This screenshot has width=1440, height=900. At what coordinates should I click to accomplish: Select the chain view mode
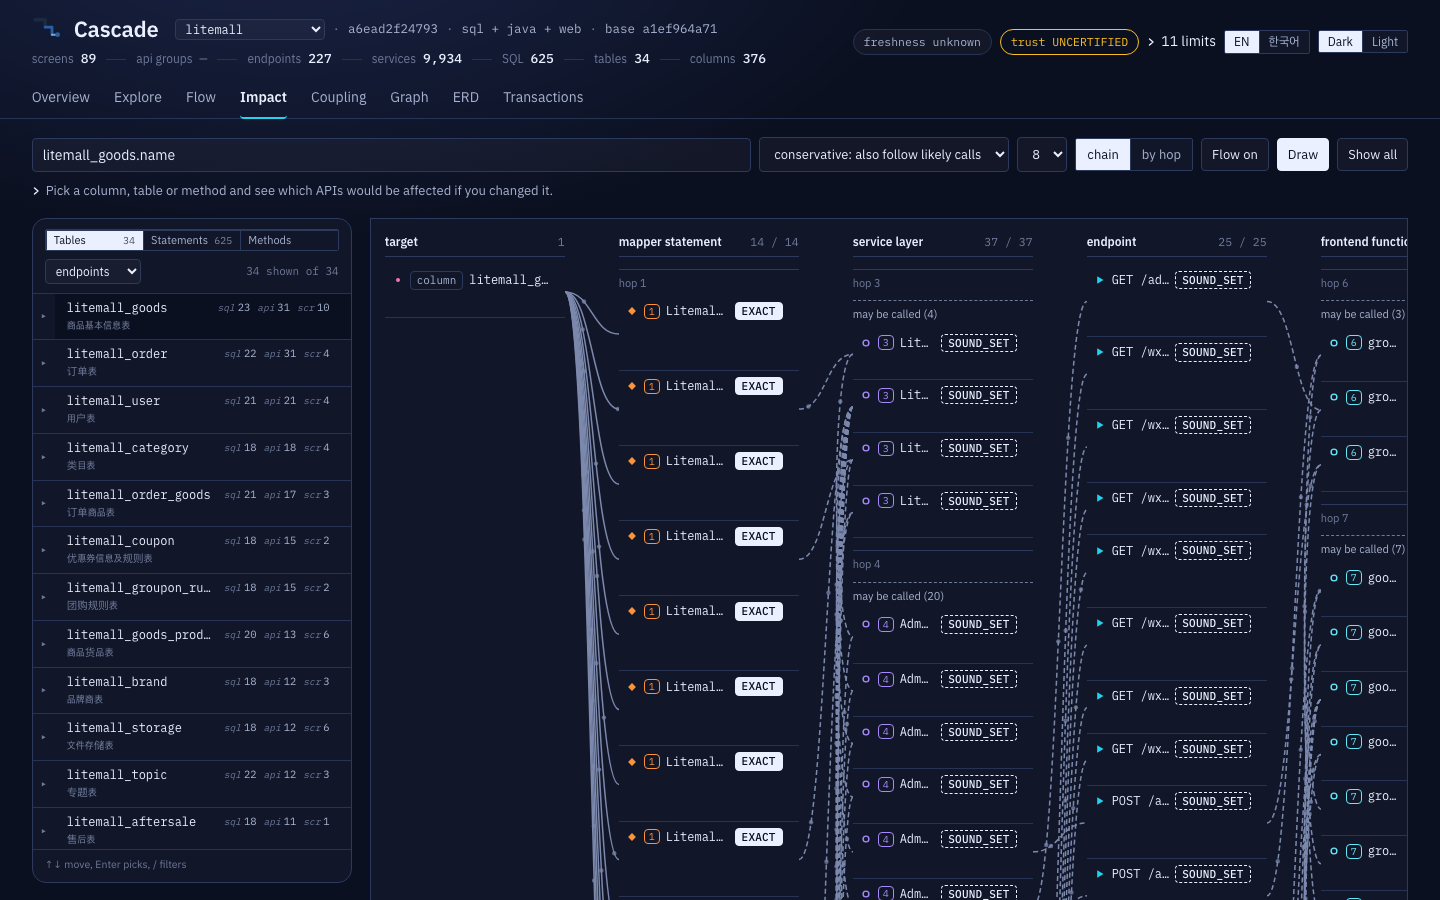click(x=1103, y=155)
